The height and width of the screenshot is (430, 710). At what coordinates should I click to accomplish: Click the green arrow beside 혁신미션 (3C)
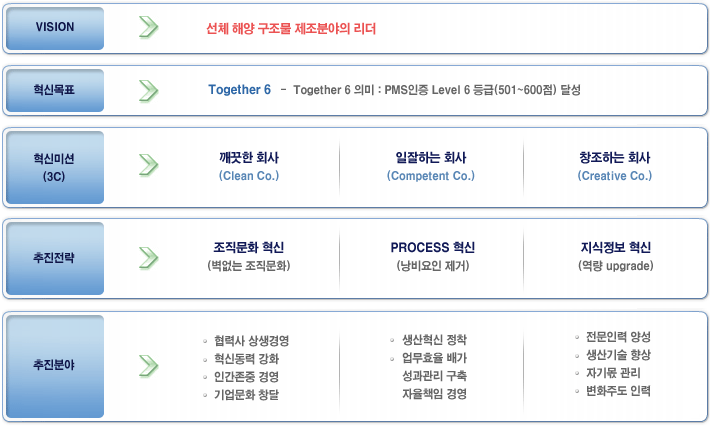(x=149, y=165)
